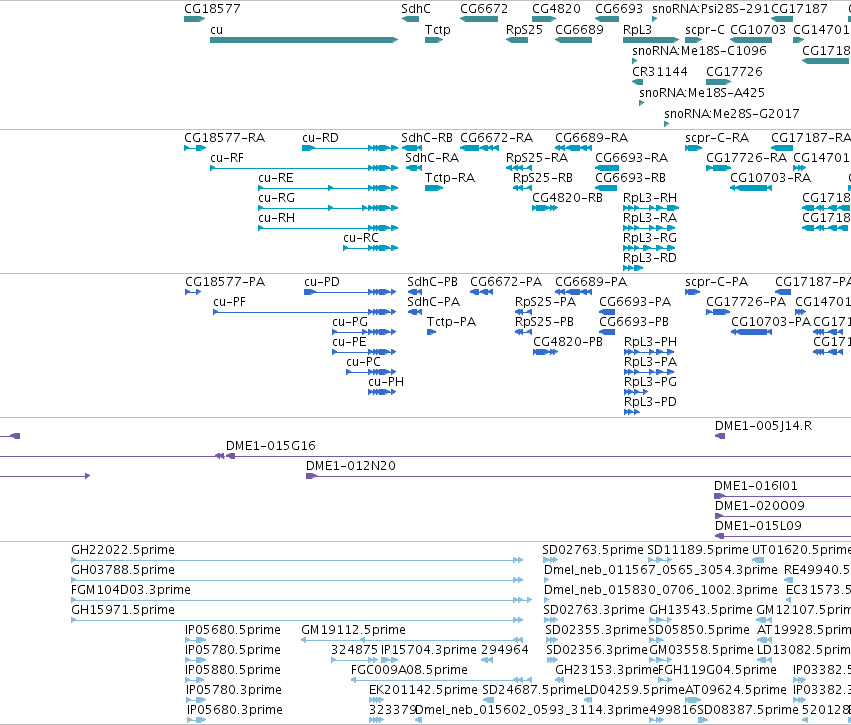Select EST GH22022.5prime

point(297,560)
